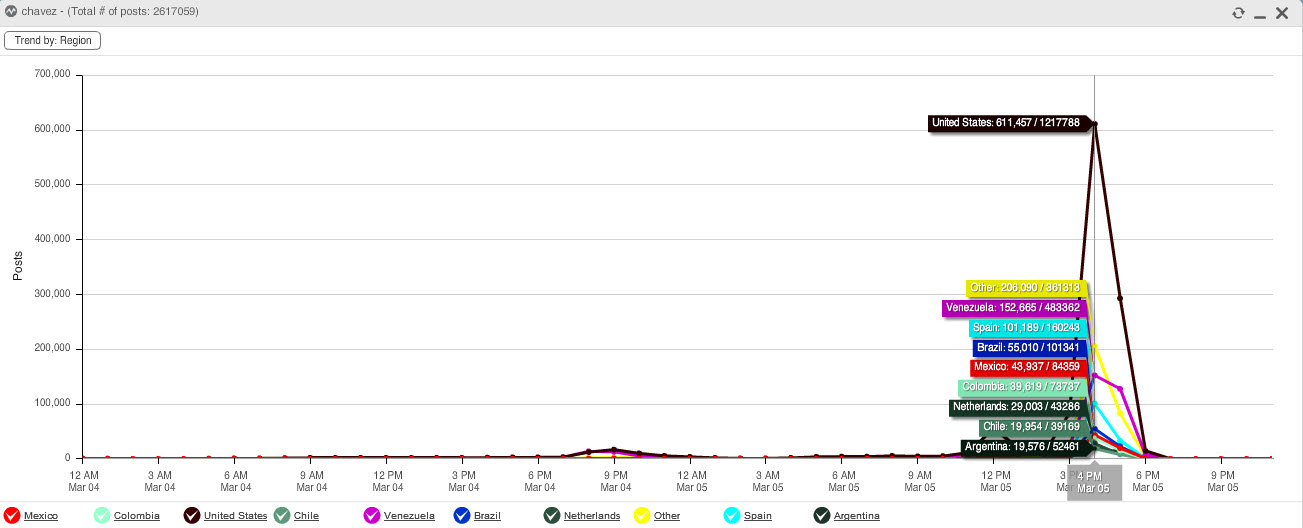The height and width of the screenshot is (528, 1303).
Task: Click the Venezuela legend label link
Action: 409,516
